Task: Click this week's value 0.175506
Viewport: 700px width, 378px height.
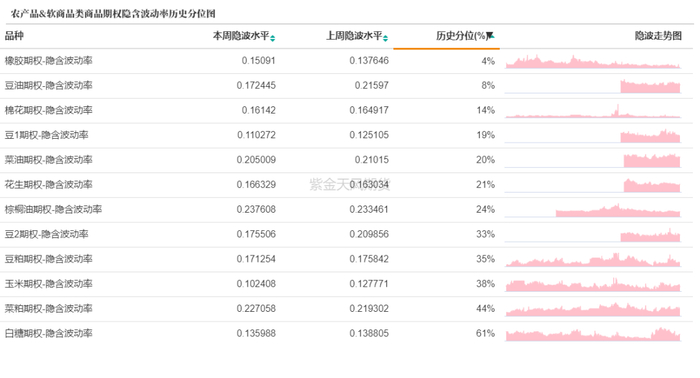Action: click(256, 234)
